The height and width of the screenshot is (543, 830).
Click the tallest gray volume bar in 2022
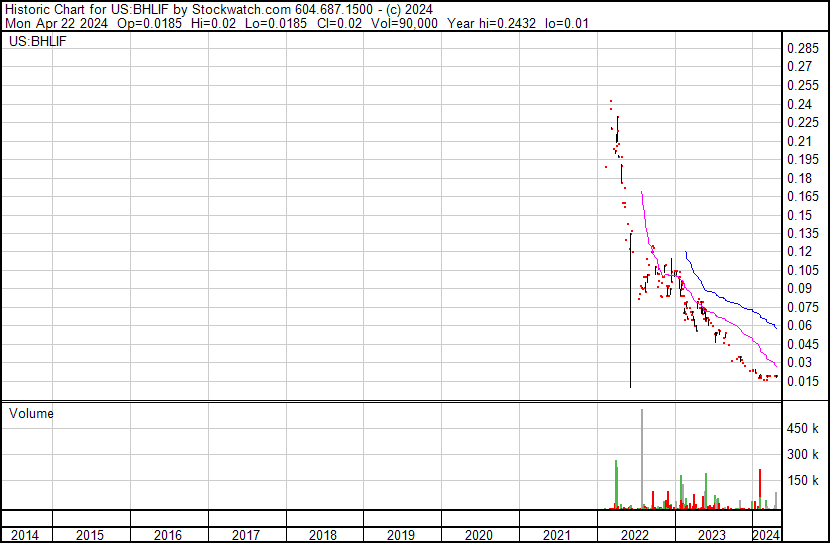[x=642, y=459]
